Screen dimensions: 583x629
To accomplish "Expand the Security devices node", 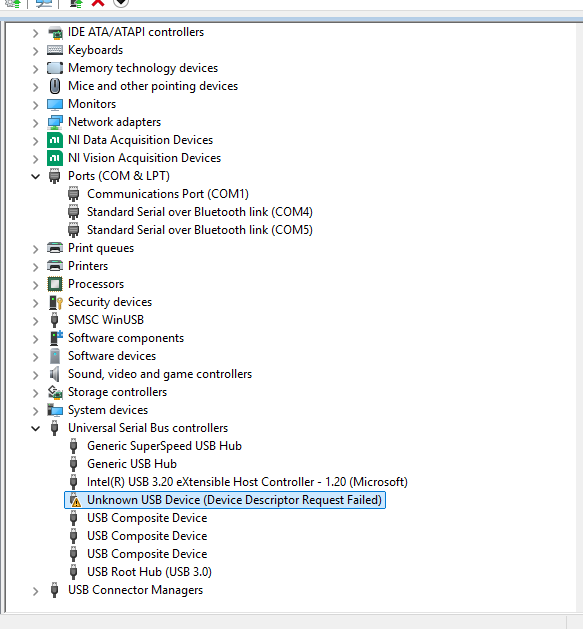I will tap(35, 303).
